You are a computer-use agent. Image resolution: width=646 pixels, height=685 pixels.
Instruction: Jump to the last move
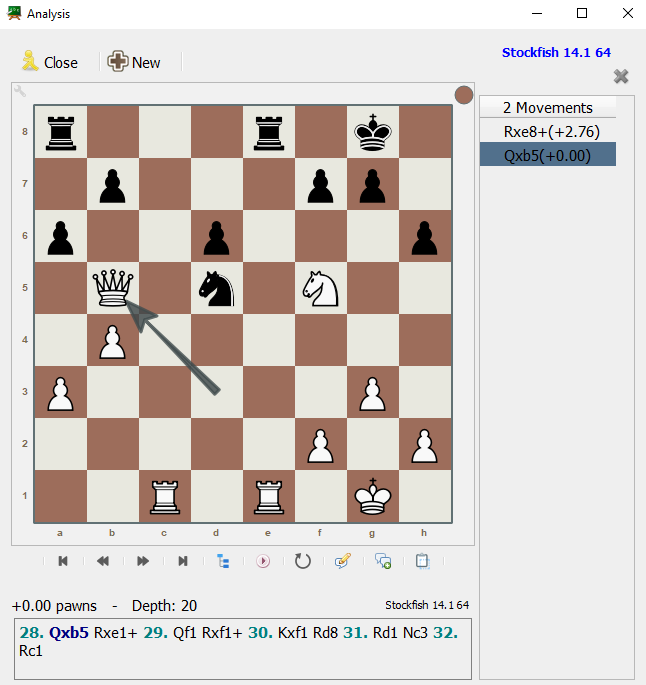point(183,561)
